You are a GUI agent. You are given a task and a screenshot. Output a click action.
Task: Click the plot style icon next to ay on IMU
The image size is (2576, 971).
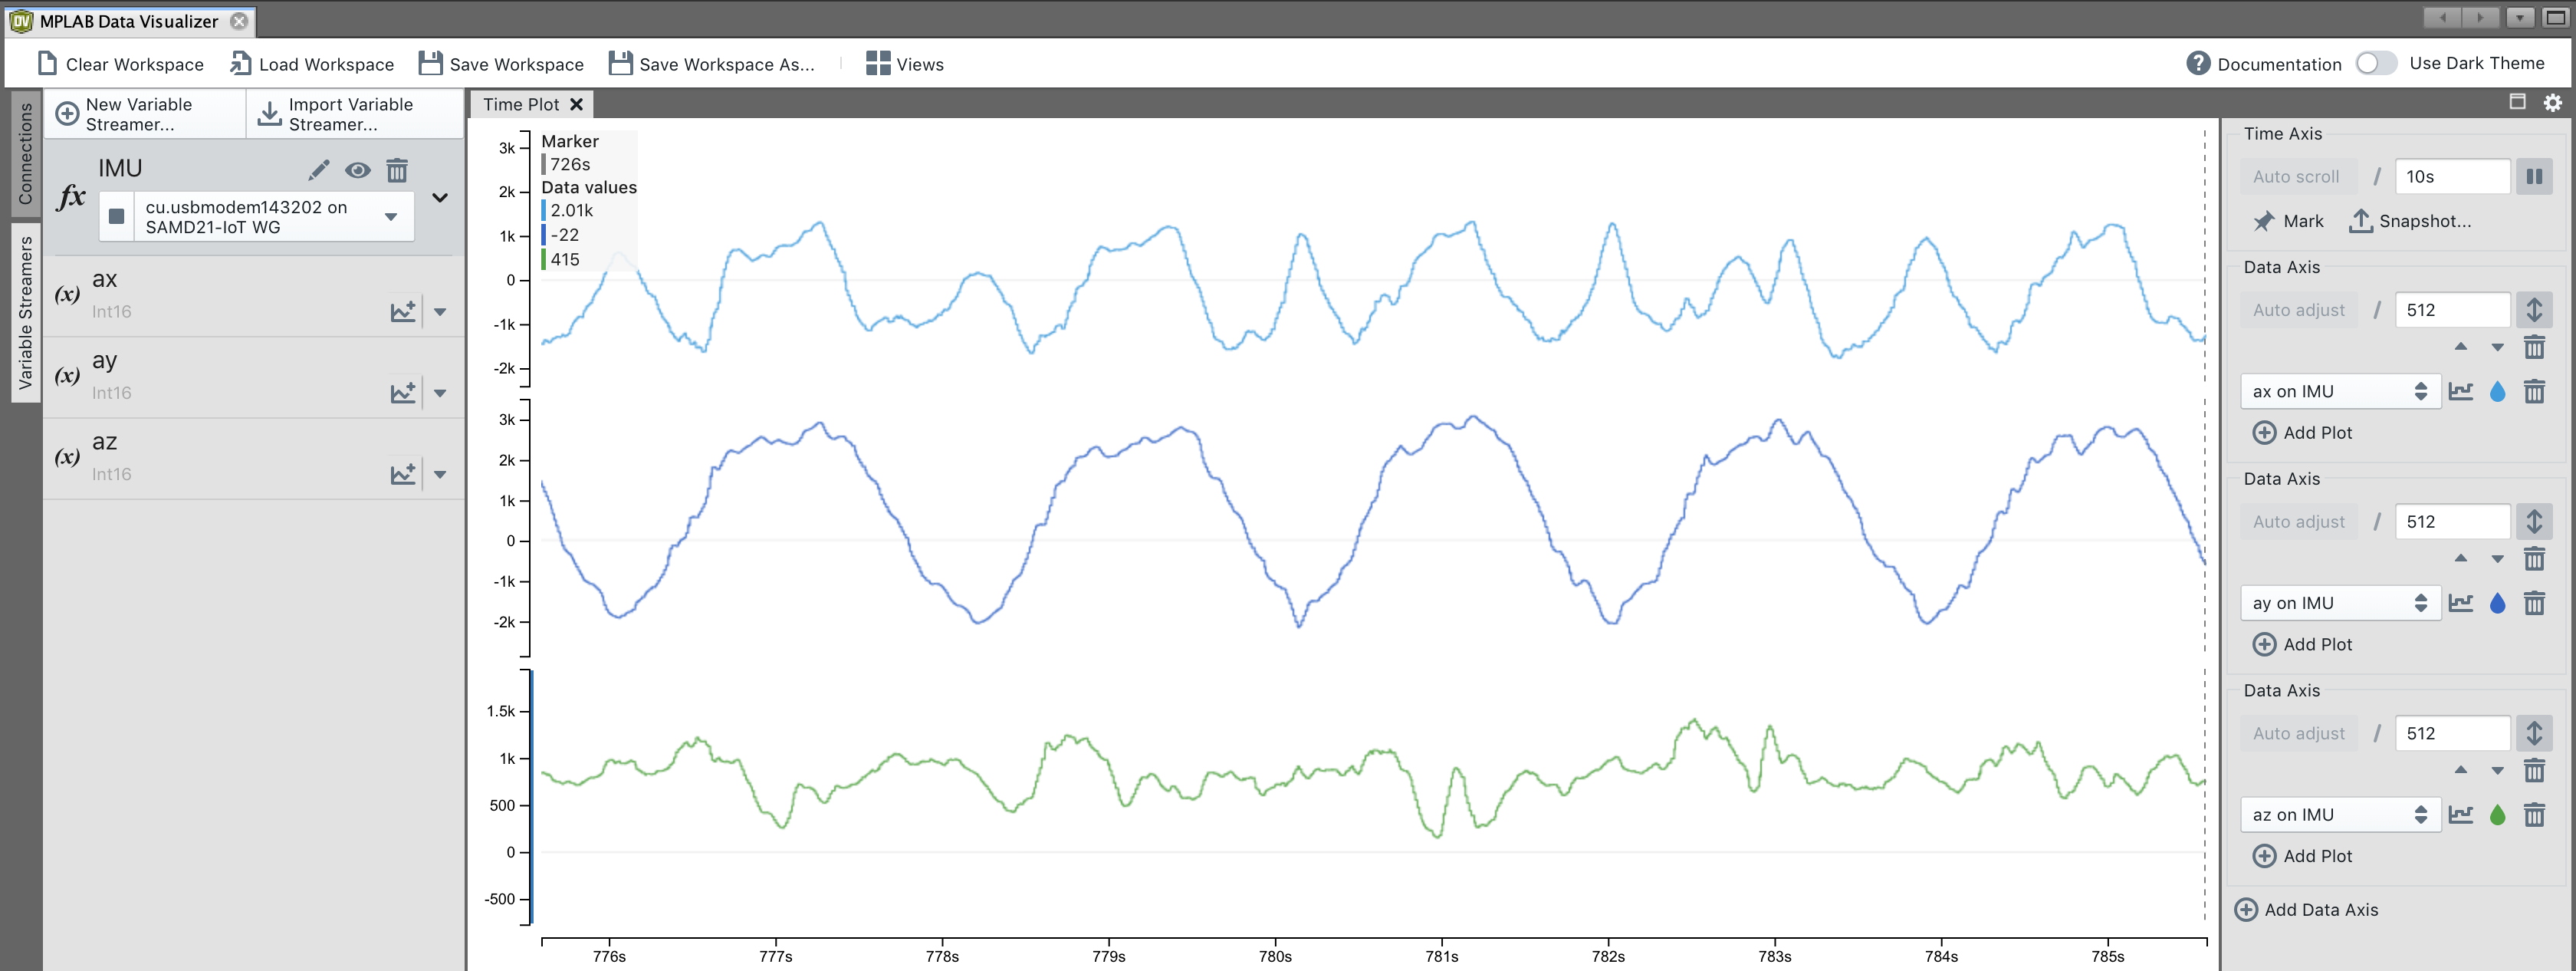click(2460, 603)
